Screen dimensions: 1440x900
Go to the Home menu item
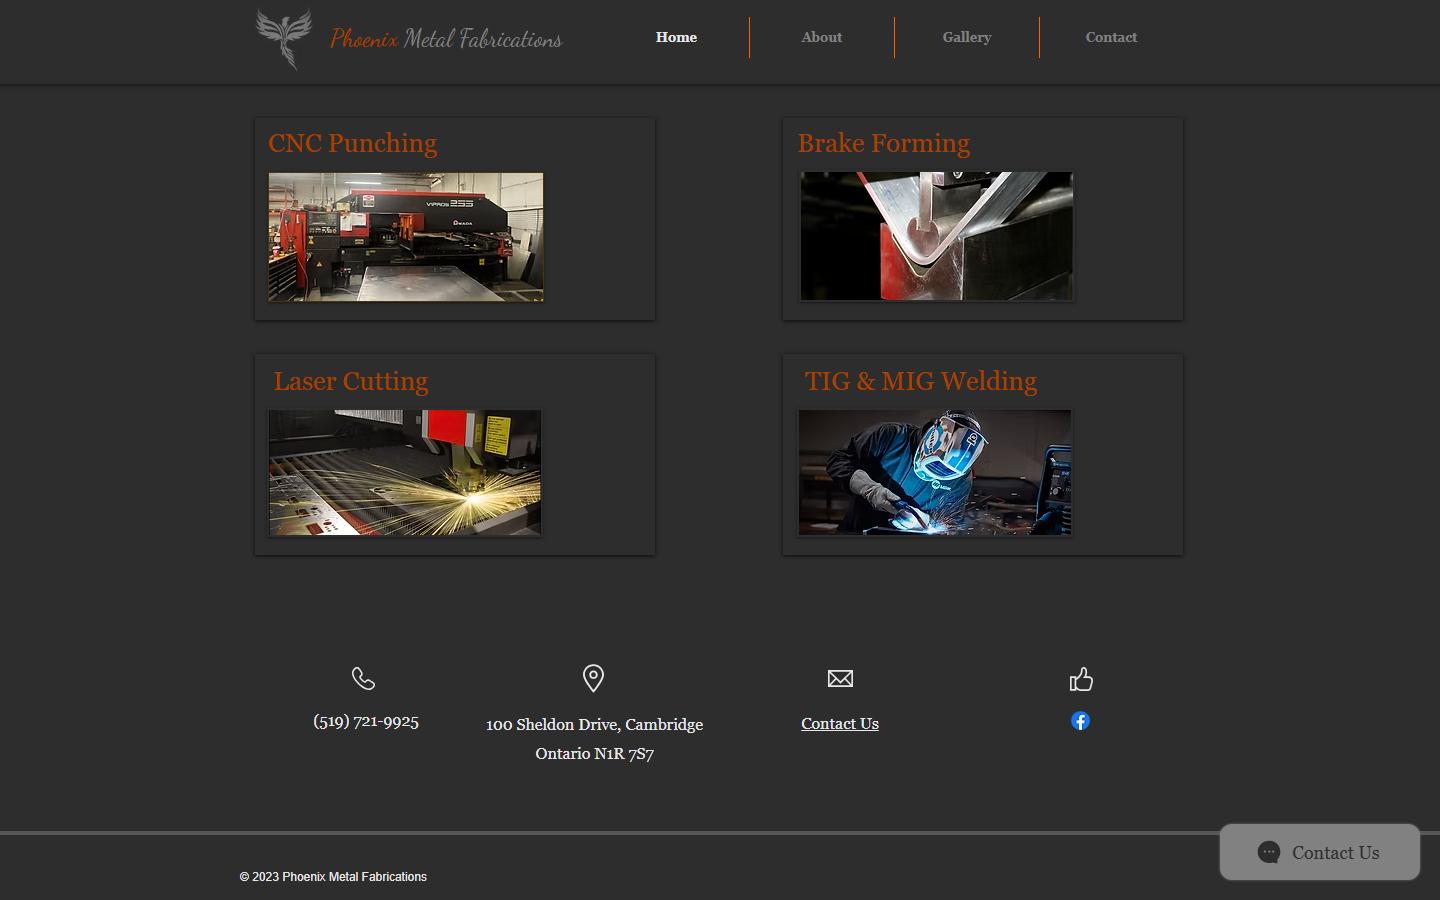tap(677, 37)
